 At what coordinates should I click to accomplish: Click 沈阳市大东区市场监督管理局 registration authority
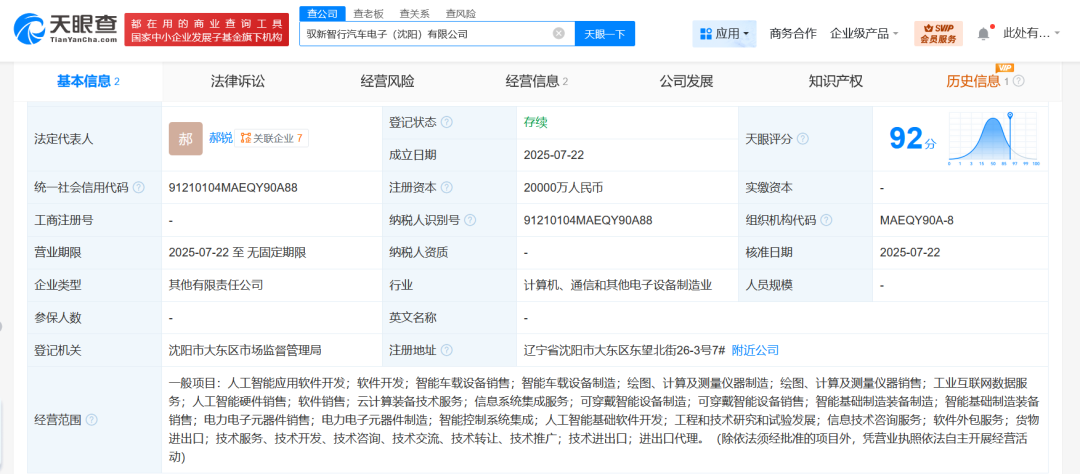[245, 350]
